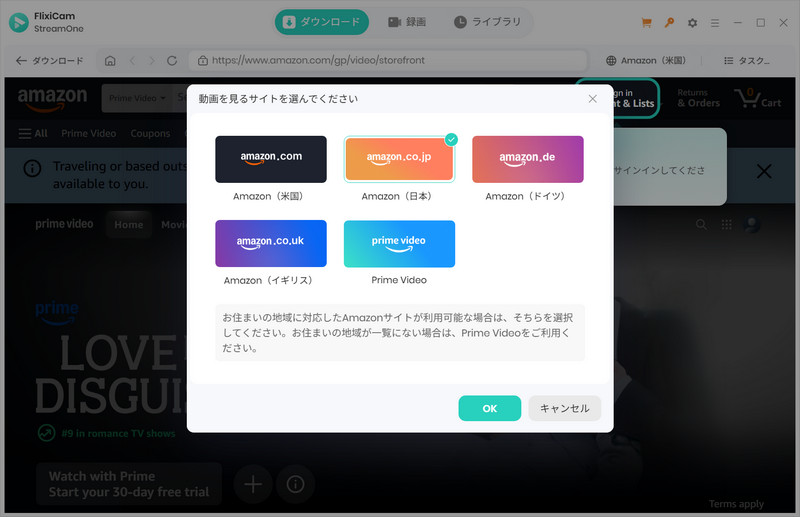Open Coupons link in Amazon nav
800x517 pixels.
150,134
